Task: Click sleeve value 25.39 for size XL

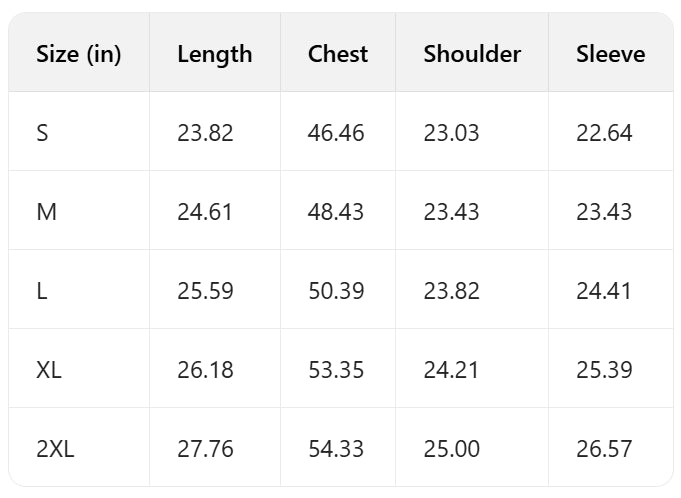Action: [x=604, y=370]
